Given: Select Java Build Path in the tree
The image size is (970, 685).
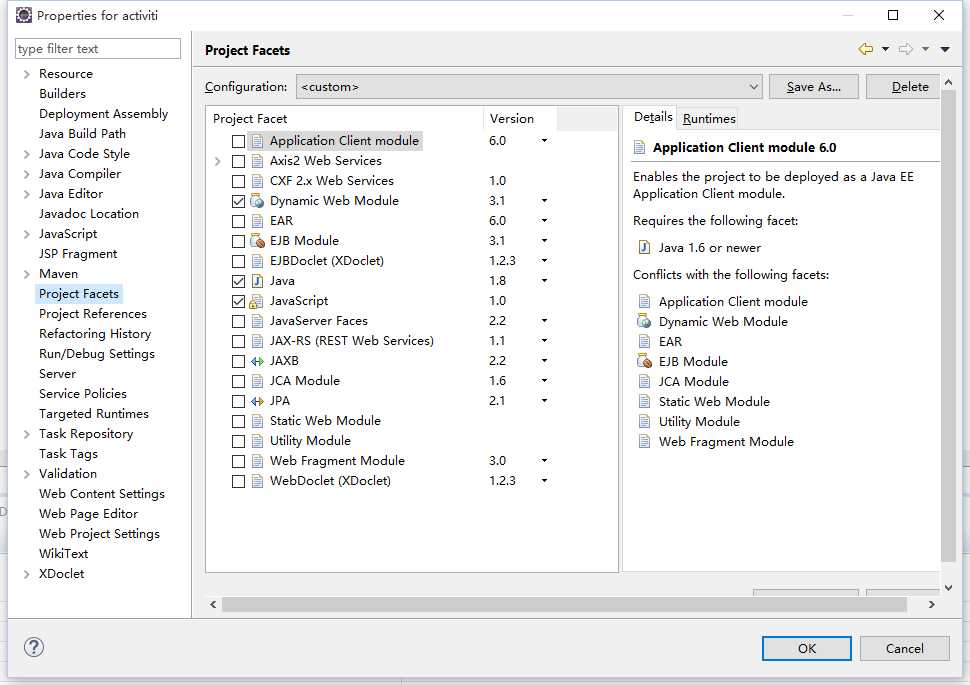Looking at the screenshot, I should pos(82,134).
